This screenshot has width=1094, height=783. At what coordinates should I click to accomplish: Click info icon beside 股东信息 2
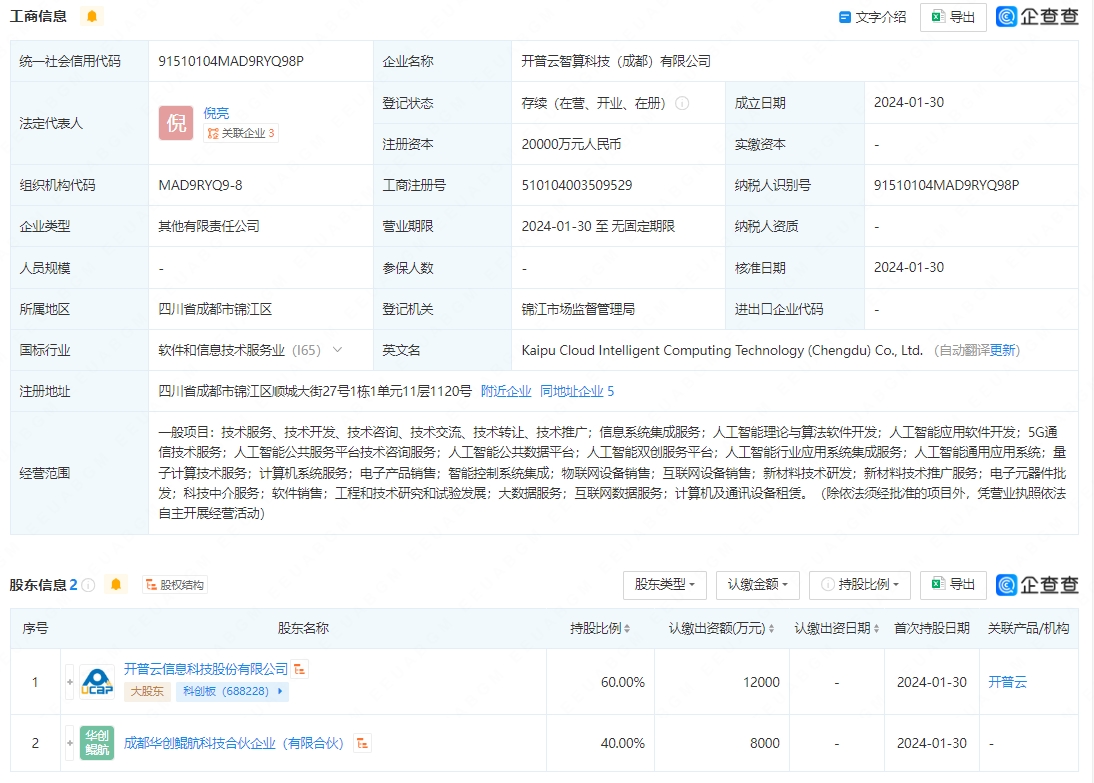(x=88, y=585)
